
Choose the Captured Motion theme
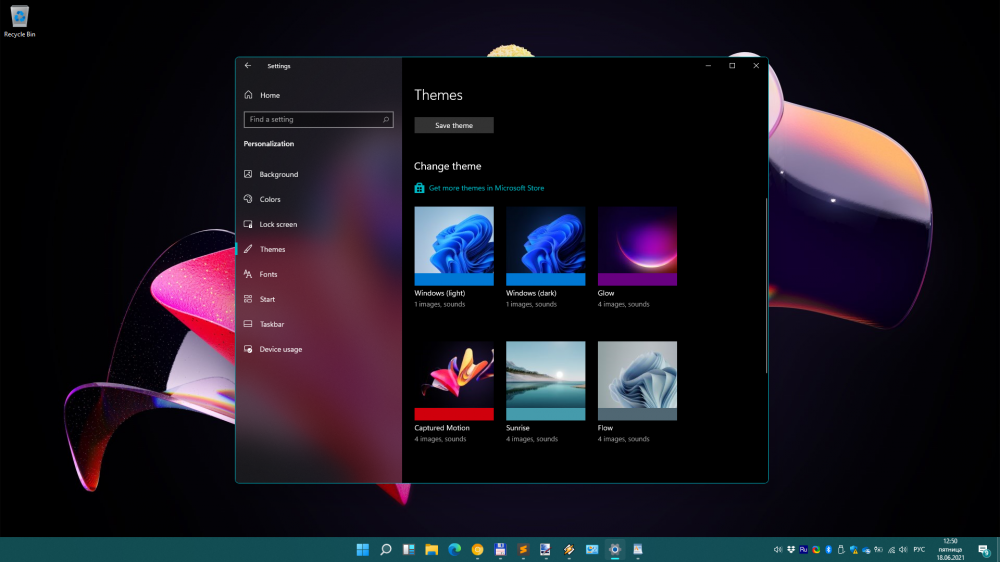pyautogui.click(x=454, y=380)
